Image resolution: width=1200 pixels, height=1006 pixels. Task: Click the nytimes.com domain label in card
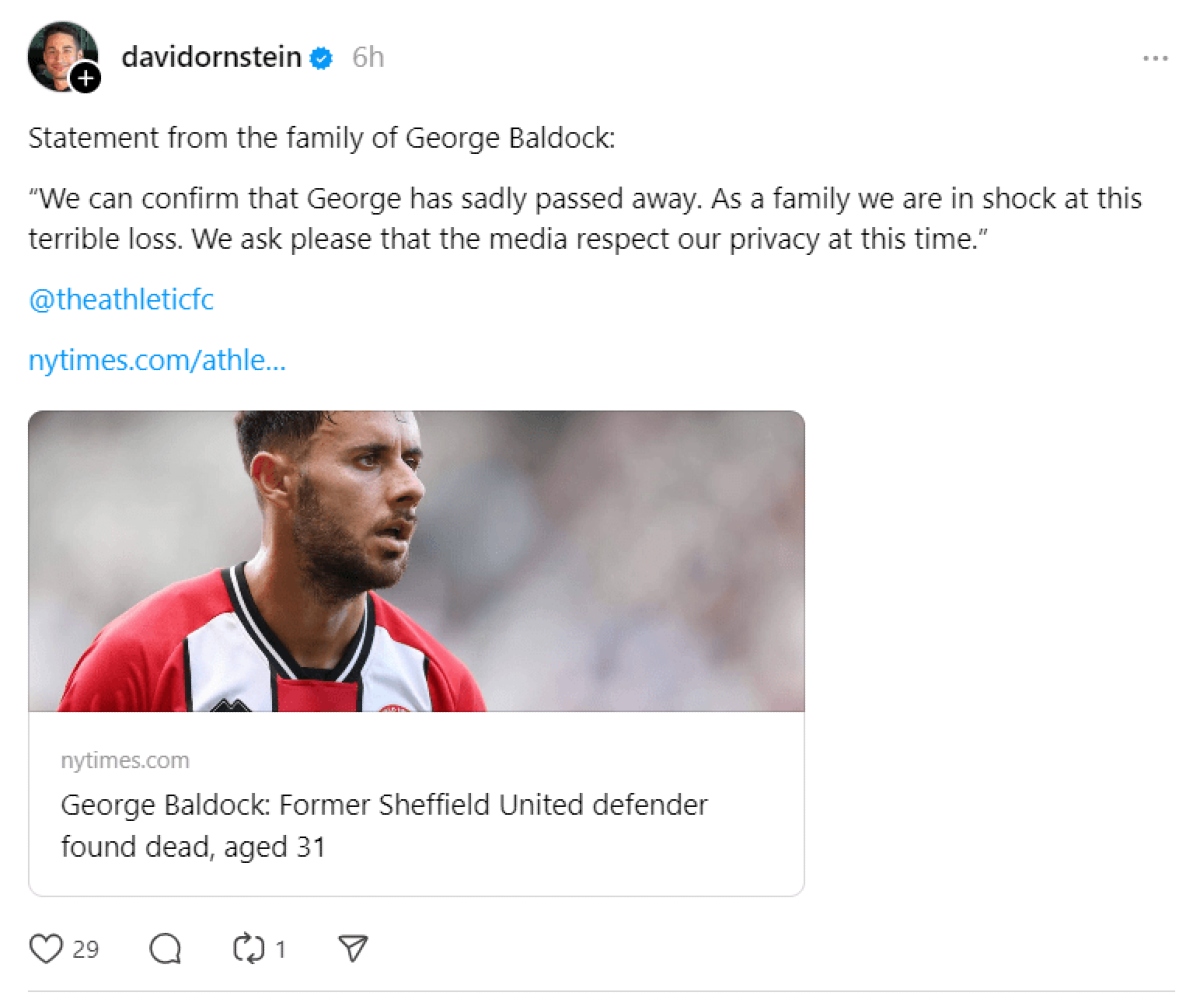click(125, 761)
